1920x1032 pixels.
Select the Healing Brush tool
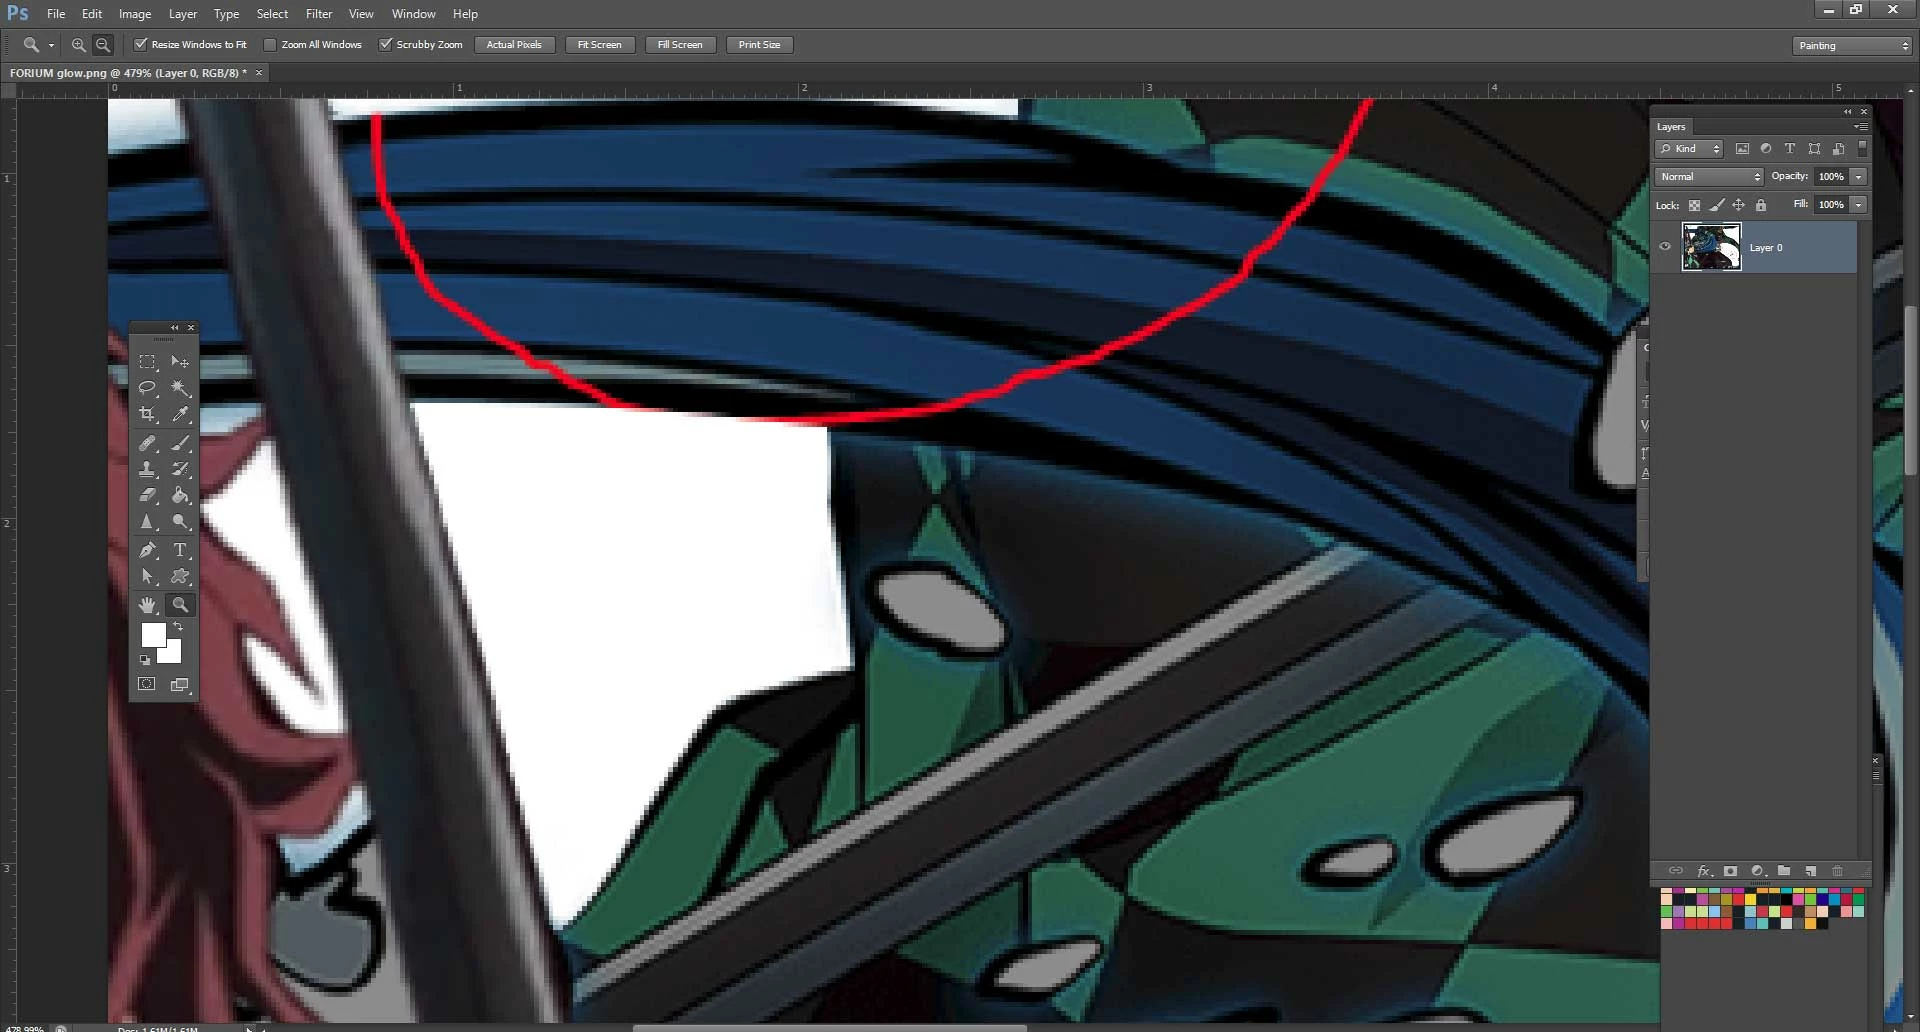147,443
